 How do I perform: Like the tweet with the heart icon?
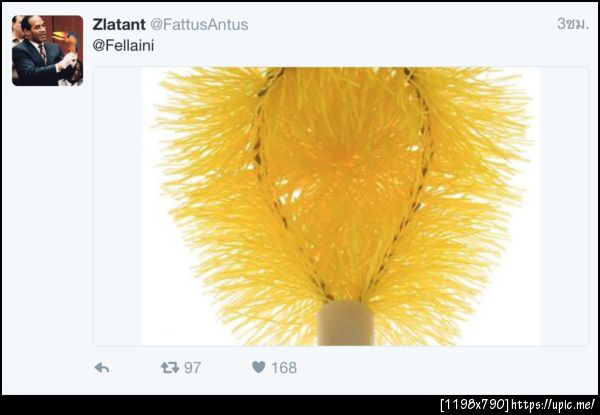pyautogui.click(x=259, y=367)
